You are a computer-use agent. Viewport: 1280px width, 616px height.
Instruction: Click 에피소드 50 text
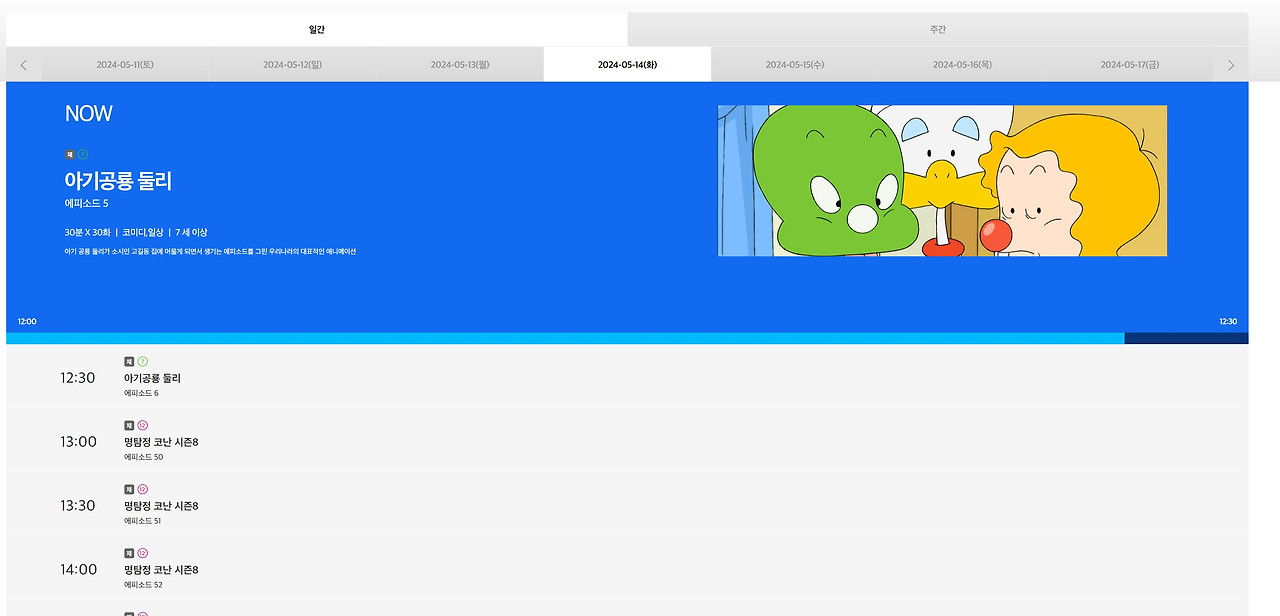pos(143,457)
